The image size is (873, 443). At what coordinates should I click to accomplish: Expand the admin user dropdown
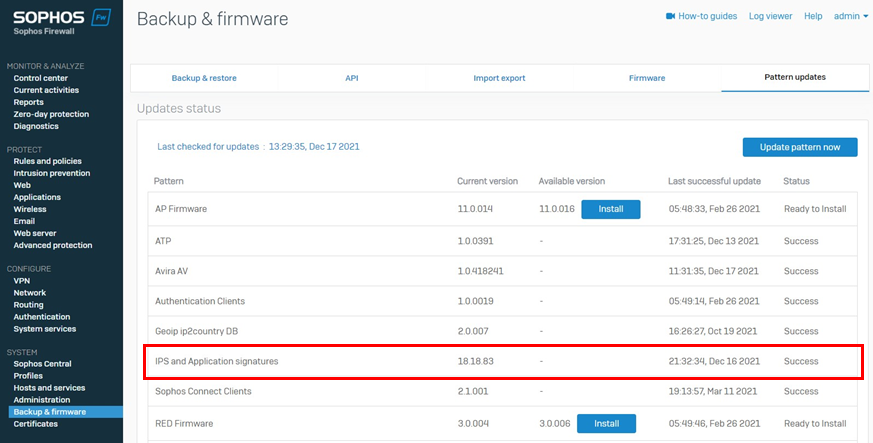[851, 16]
